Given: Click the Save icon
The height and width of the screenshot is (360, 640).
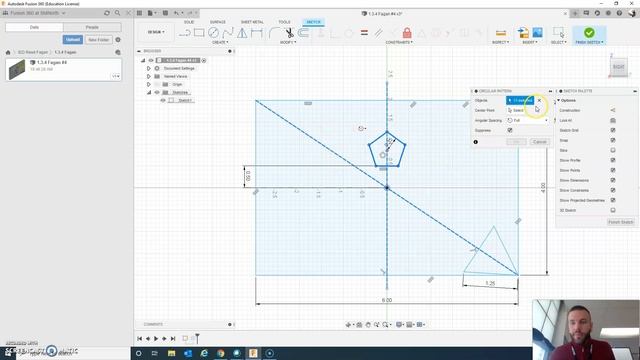Looking at the screenshot, I should pos(165,13).
